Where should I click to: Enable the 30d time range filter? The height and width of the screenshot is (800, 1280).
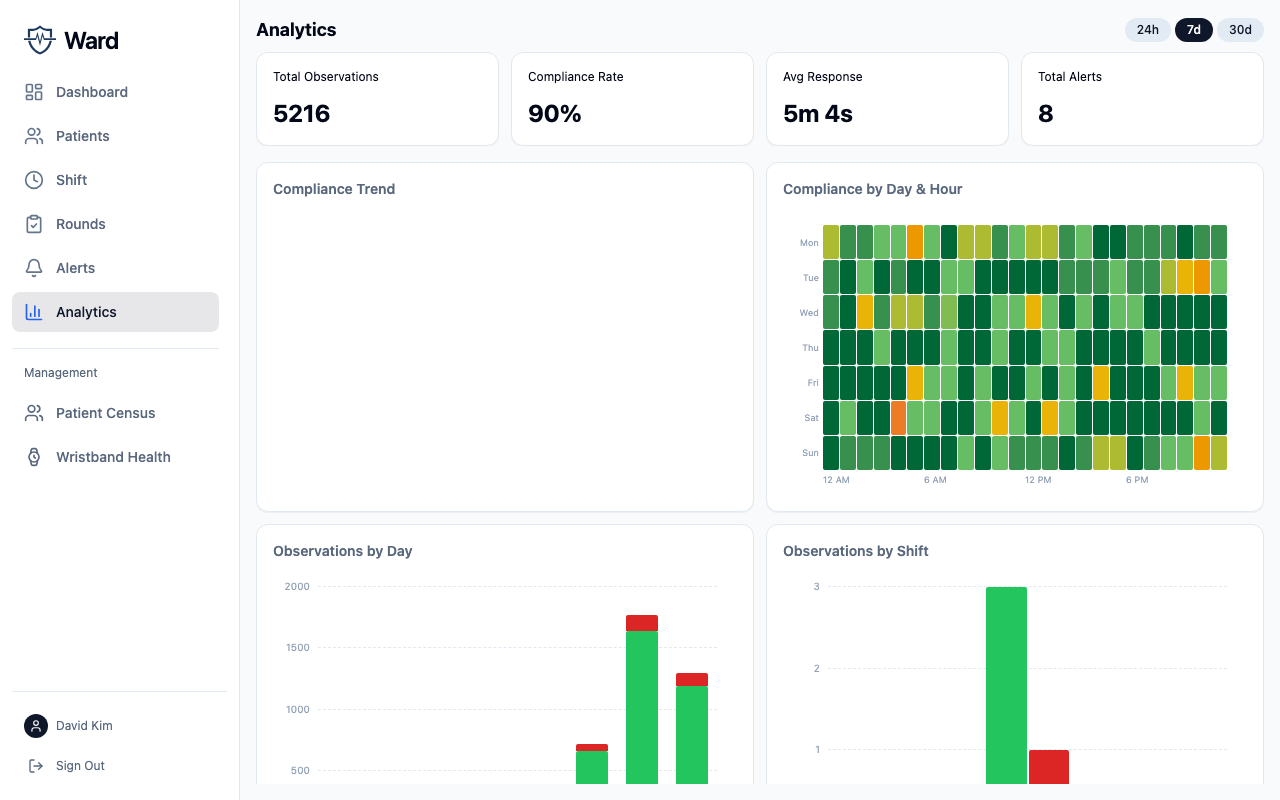[1240, 30]
